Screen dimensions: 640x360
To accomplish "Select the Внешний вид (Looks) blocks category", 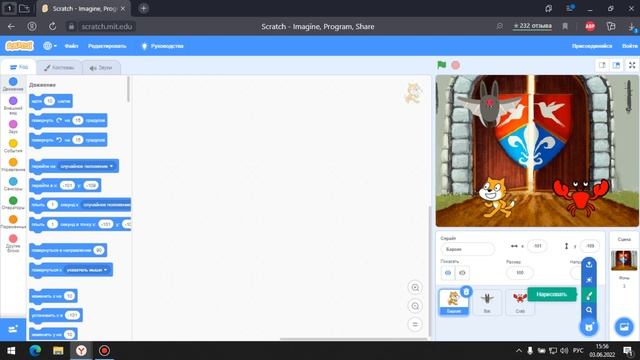I will click(x=13, y=105).
